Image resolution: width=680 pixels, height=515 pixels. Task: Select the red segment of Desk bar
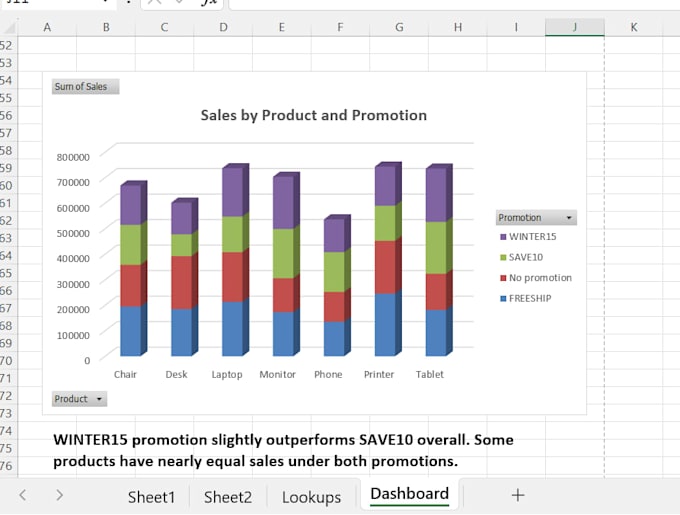(181, 282)
